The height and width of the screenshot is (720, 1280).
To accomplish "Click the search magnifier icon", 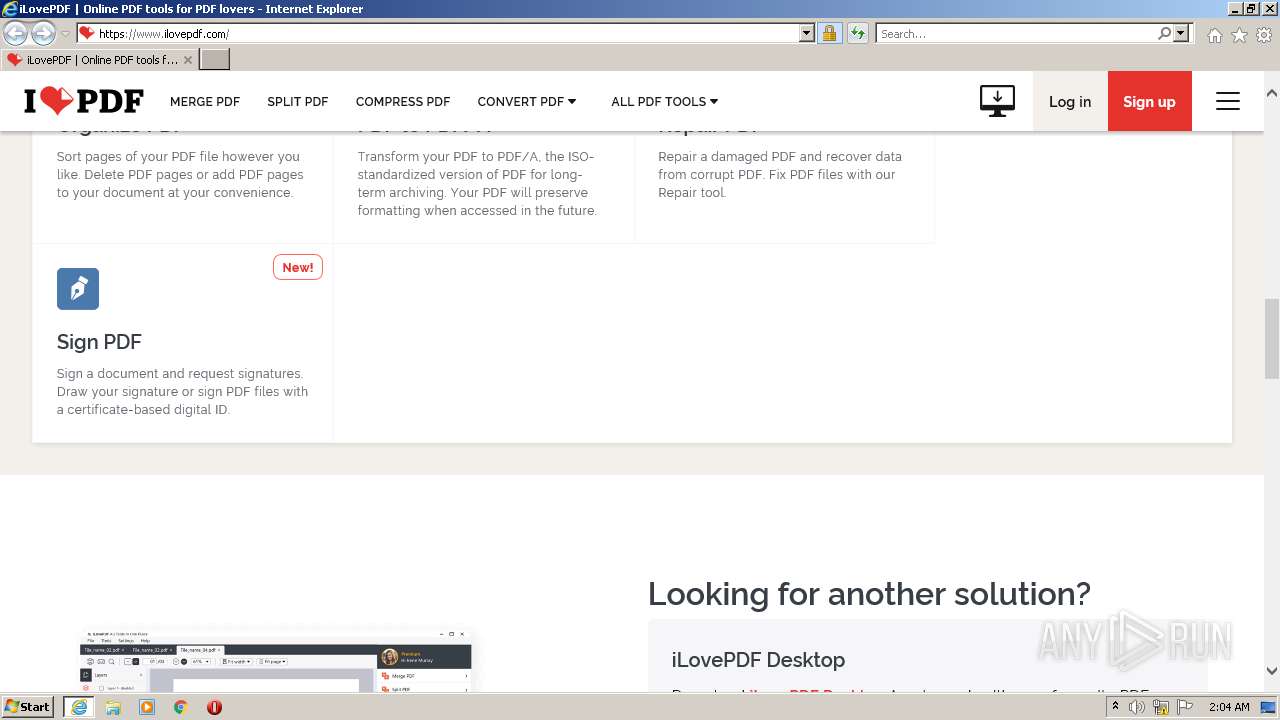I will (1164, 33).
